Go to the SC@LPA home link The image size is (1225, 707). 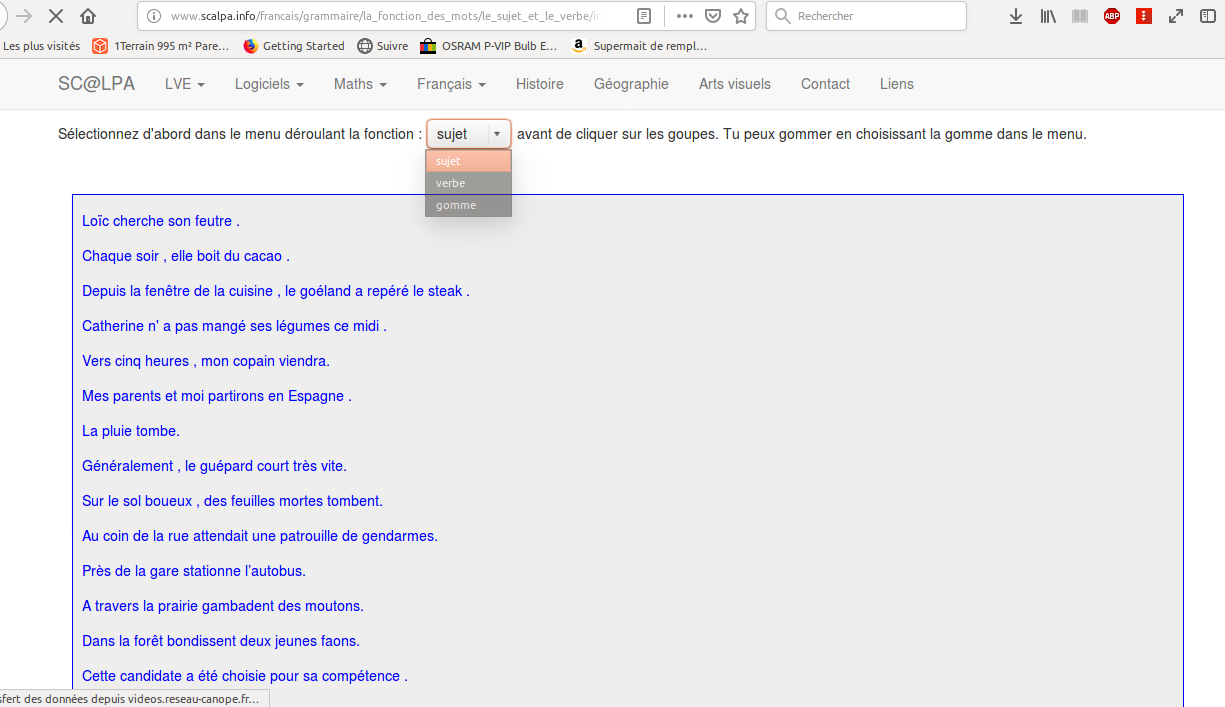(x=96, y=84)
